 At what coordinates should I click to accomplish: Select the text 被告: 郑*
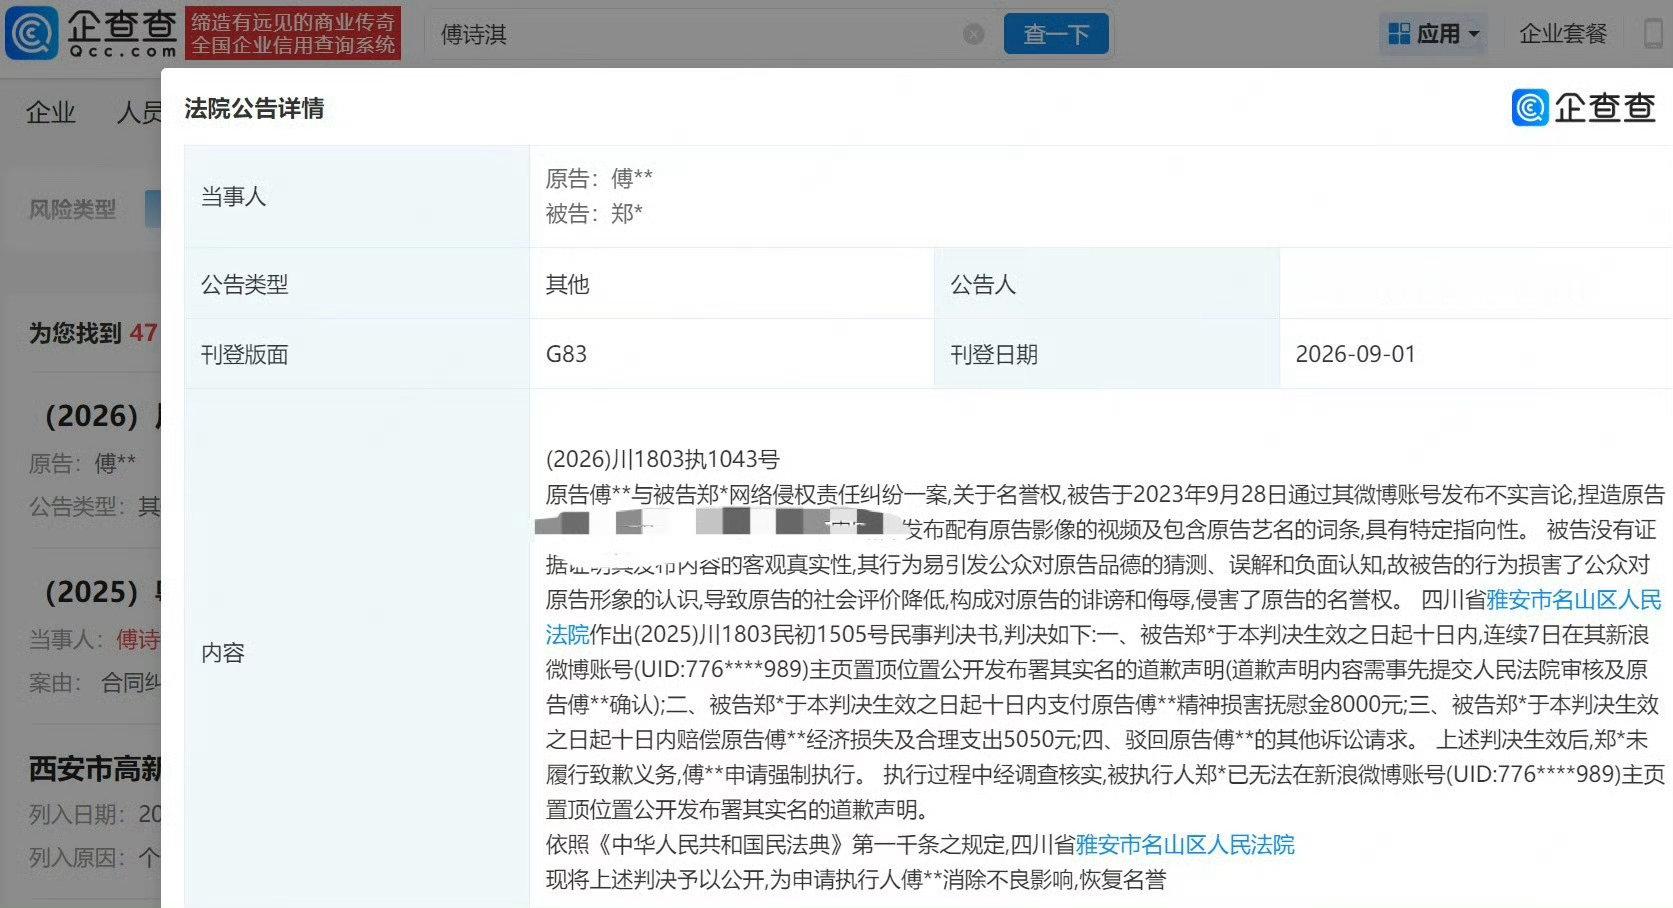pyautogui.click(x=594, y=214)
